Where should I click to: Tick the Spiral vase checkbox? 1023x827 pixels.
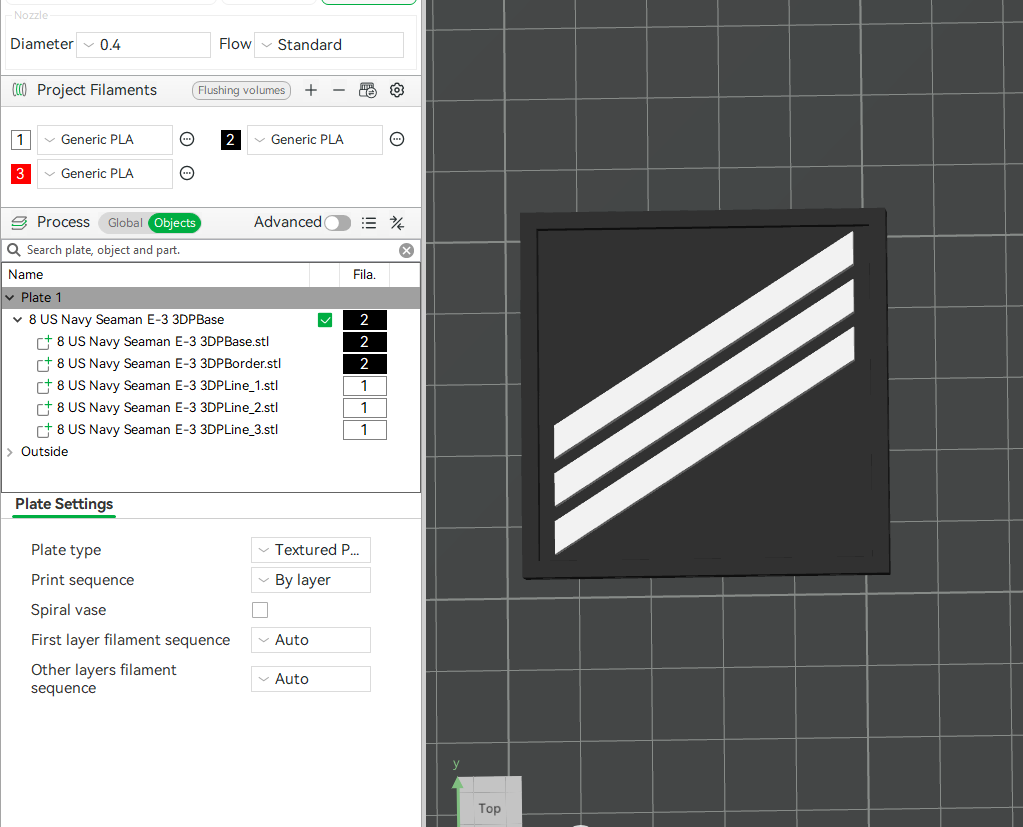click(x=260, y=609)
